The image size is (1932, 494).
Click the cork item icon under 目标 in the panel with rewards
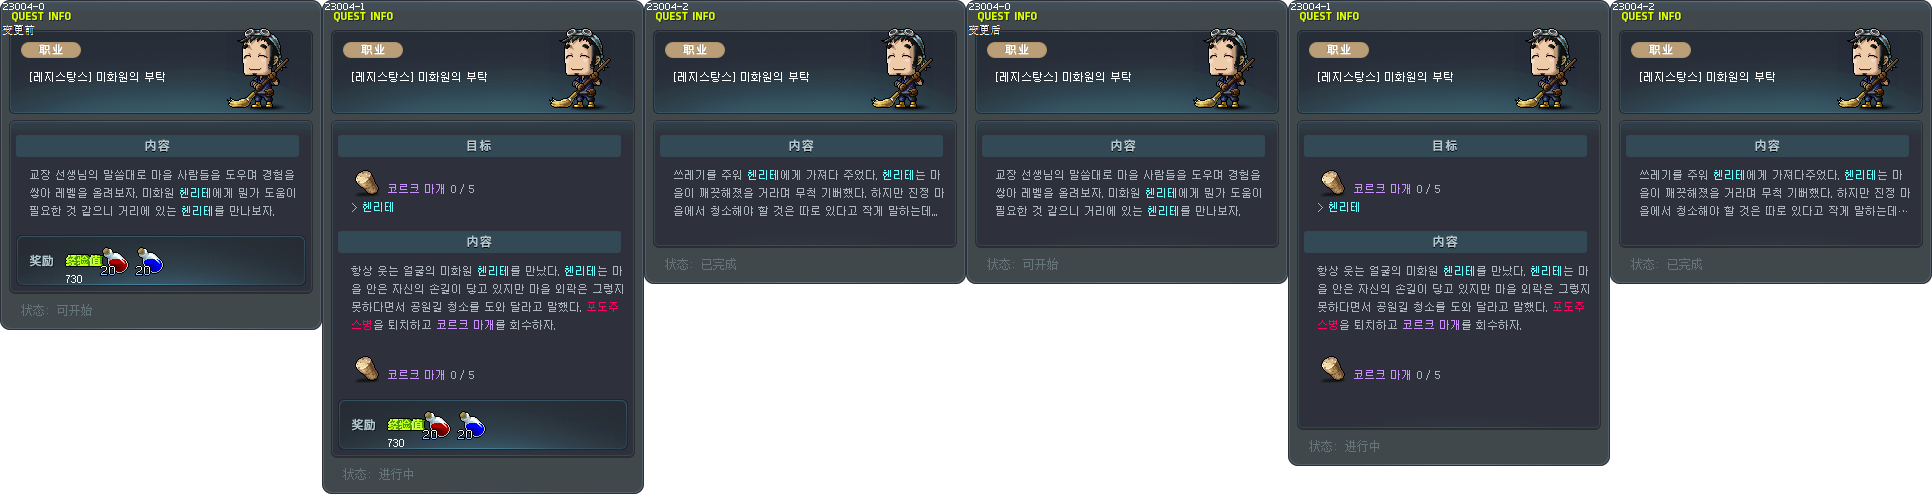(x=366, y=182)
